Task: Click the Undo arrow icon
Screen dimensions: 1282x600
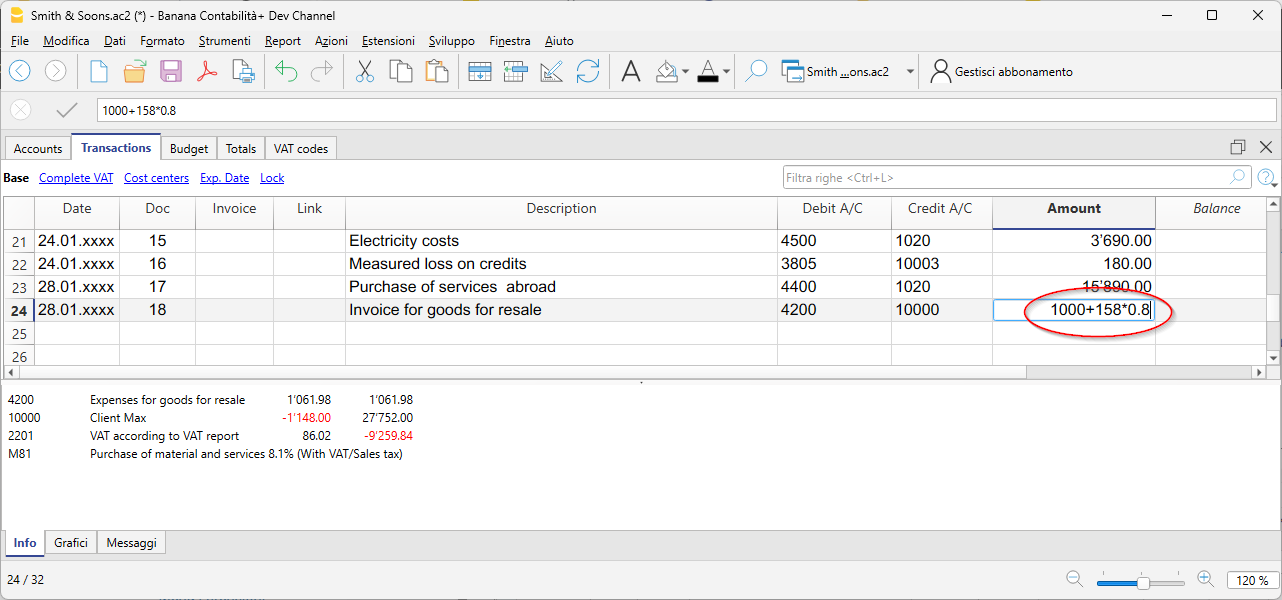Action: point(287,71)
